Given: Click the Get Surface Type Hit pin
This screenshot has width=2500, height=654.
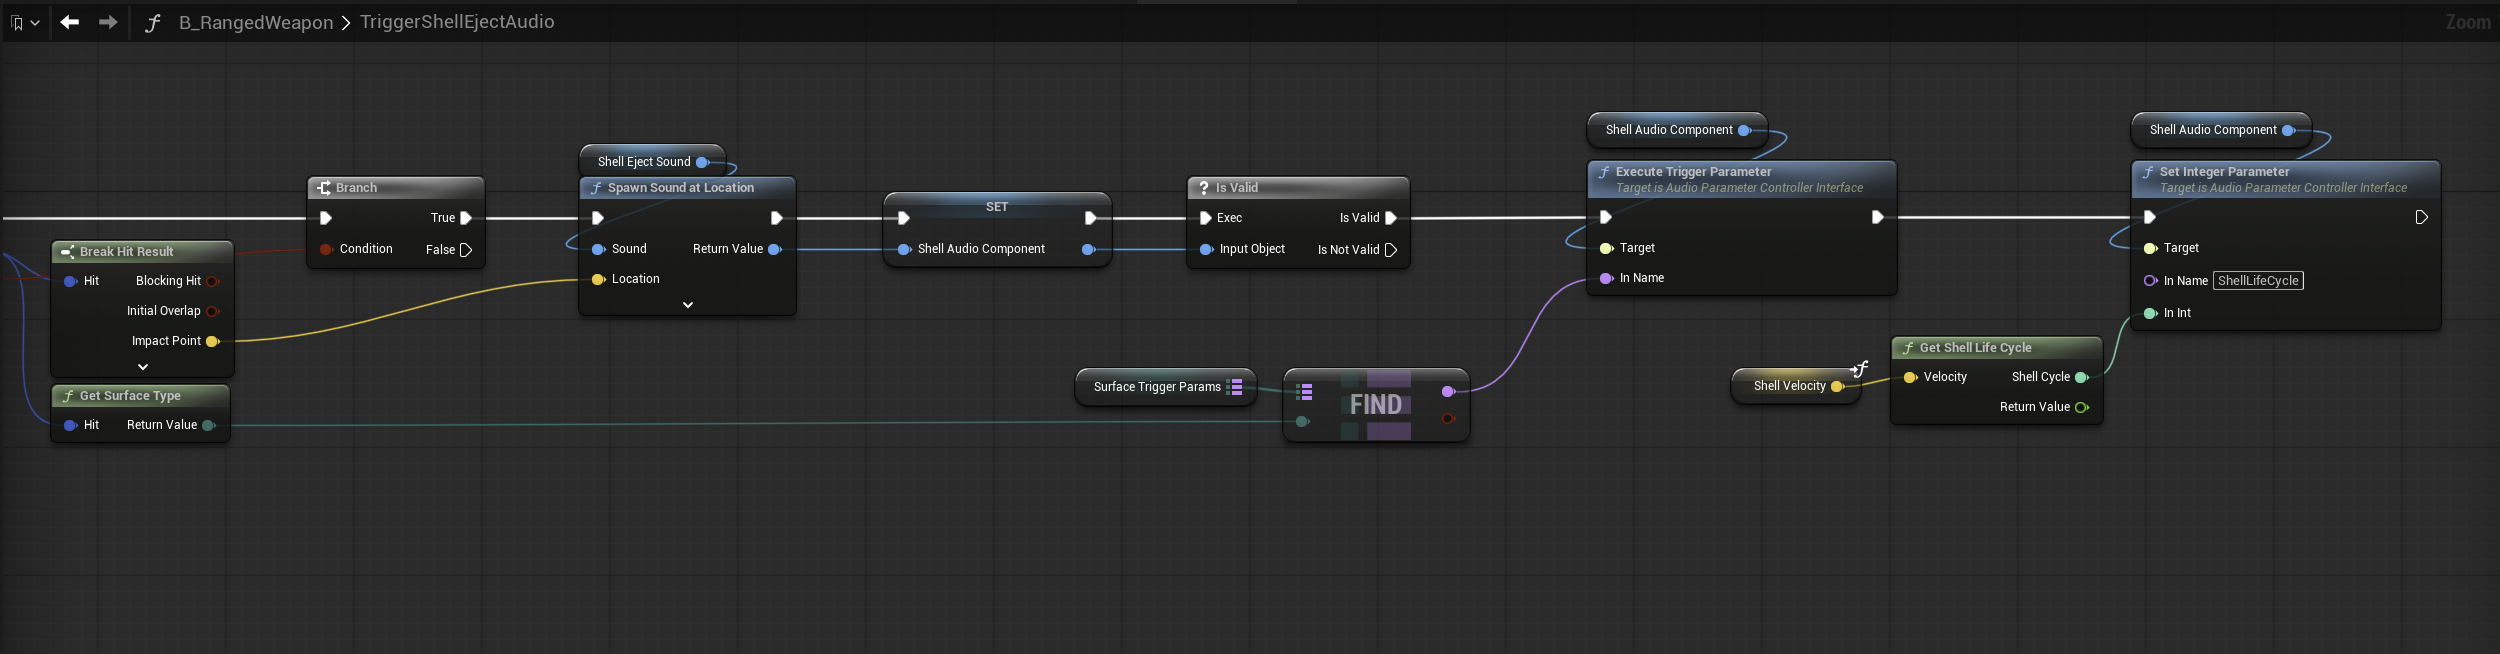Looking at the screenshot, I should pyautogui.click(x=71, y=425).
